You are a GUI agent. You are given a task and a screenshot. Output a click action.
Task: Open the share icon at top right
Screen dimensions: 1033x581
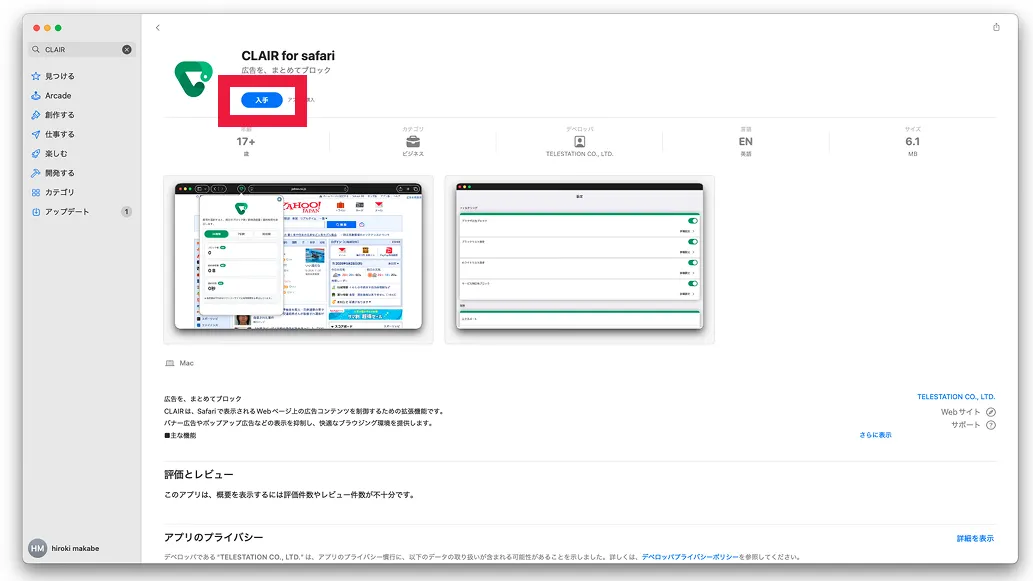pyautogui.click(x=996, y=27)
